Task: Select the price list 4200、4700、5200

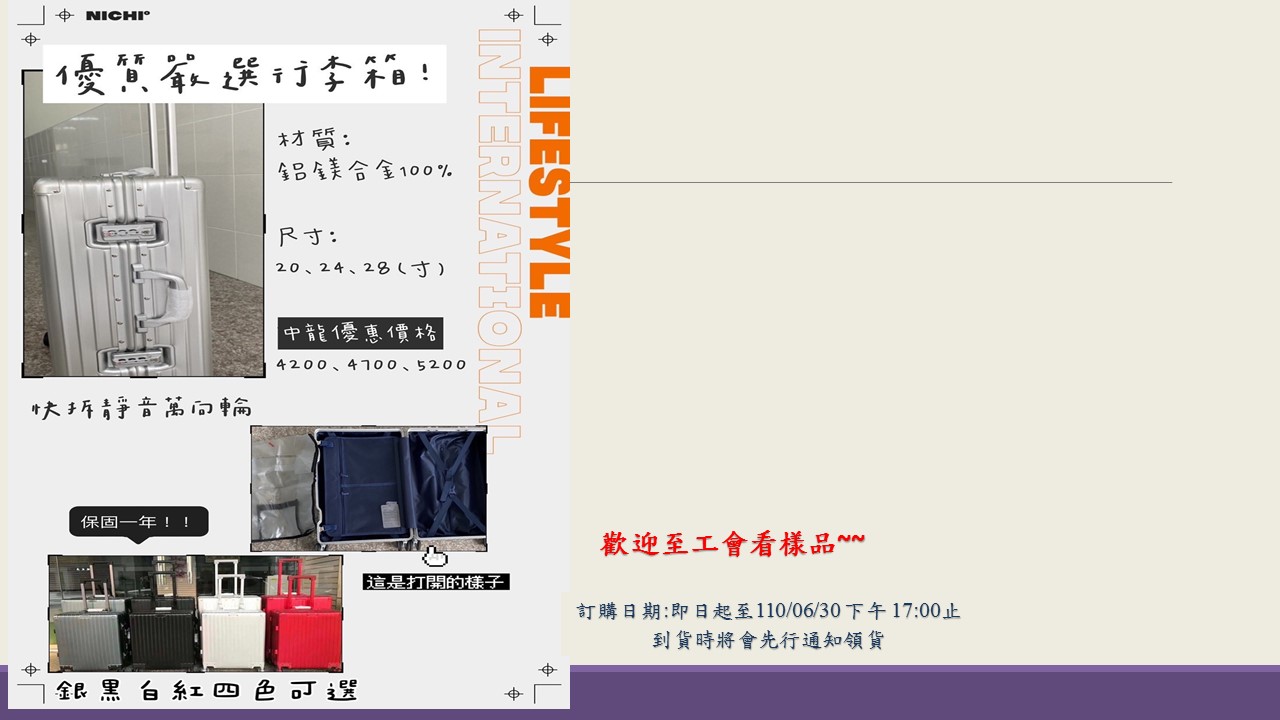Action: tap(371, 365)
